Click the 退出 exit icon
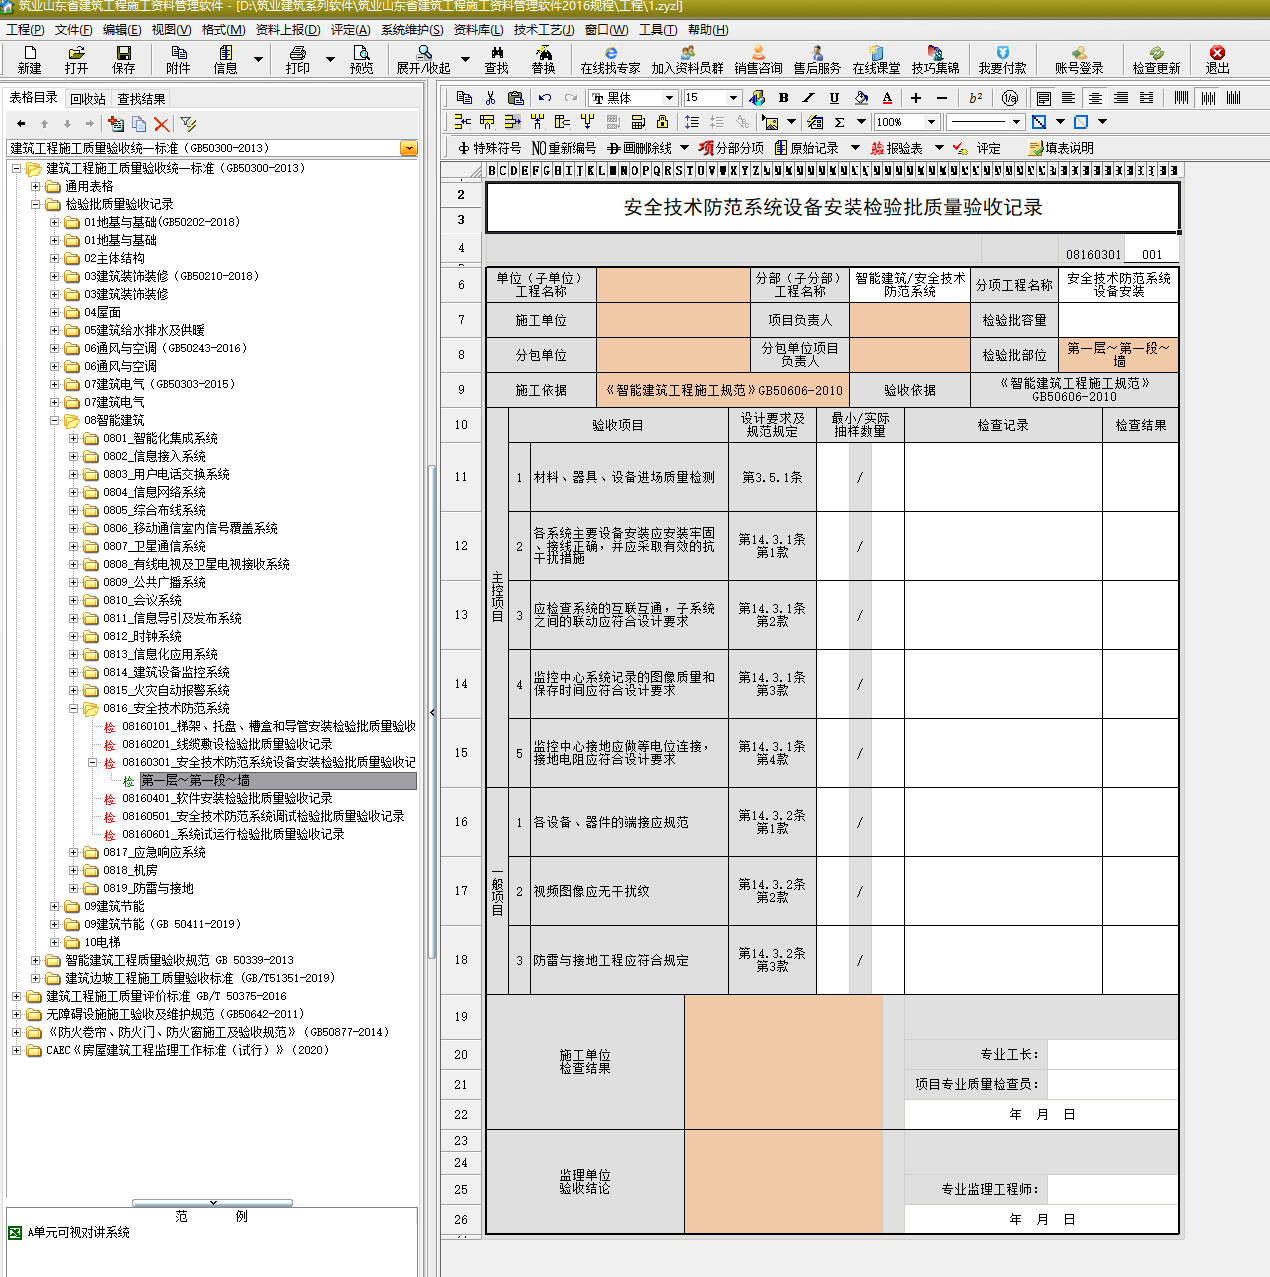The height and width of the screenshot is (1277, 1270). 1217,59
